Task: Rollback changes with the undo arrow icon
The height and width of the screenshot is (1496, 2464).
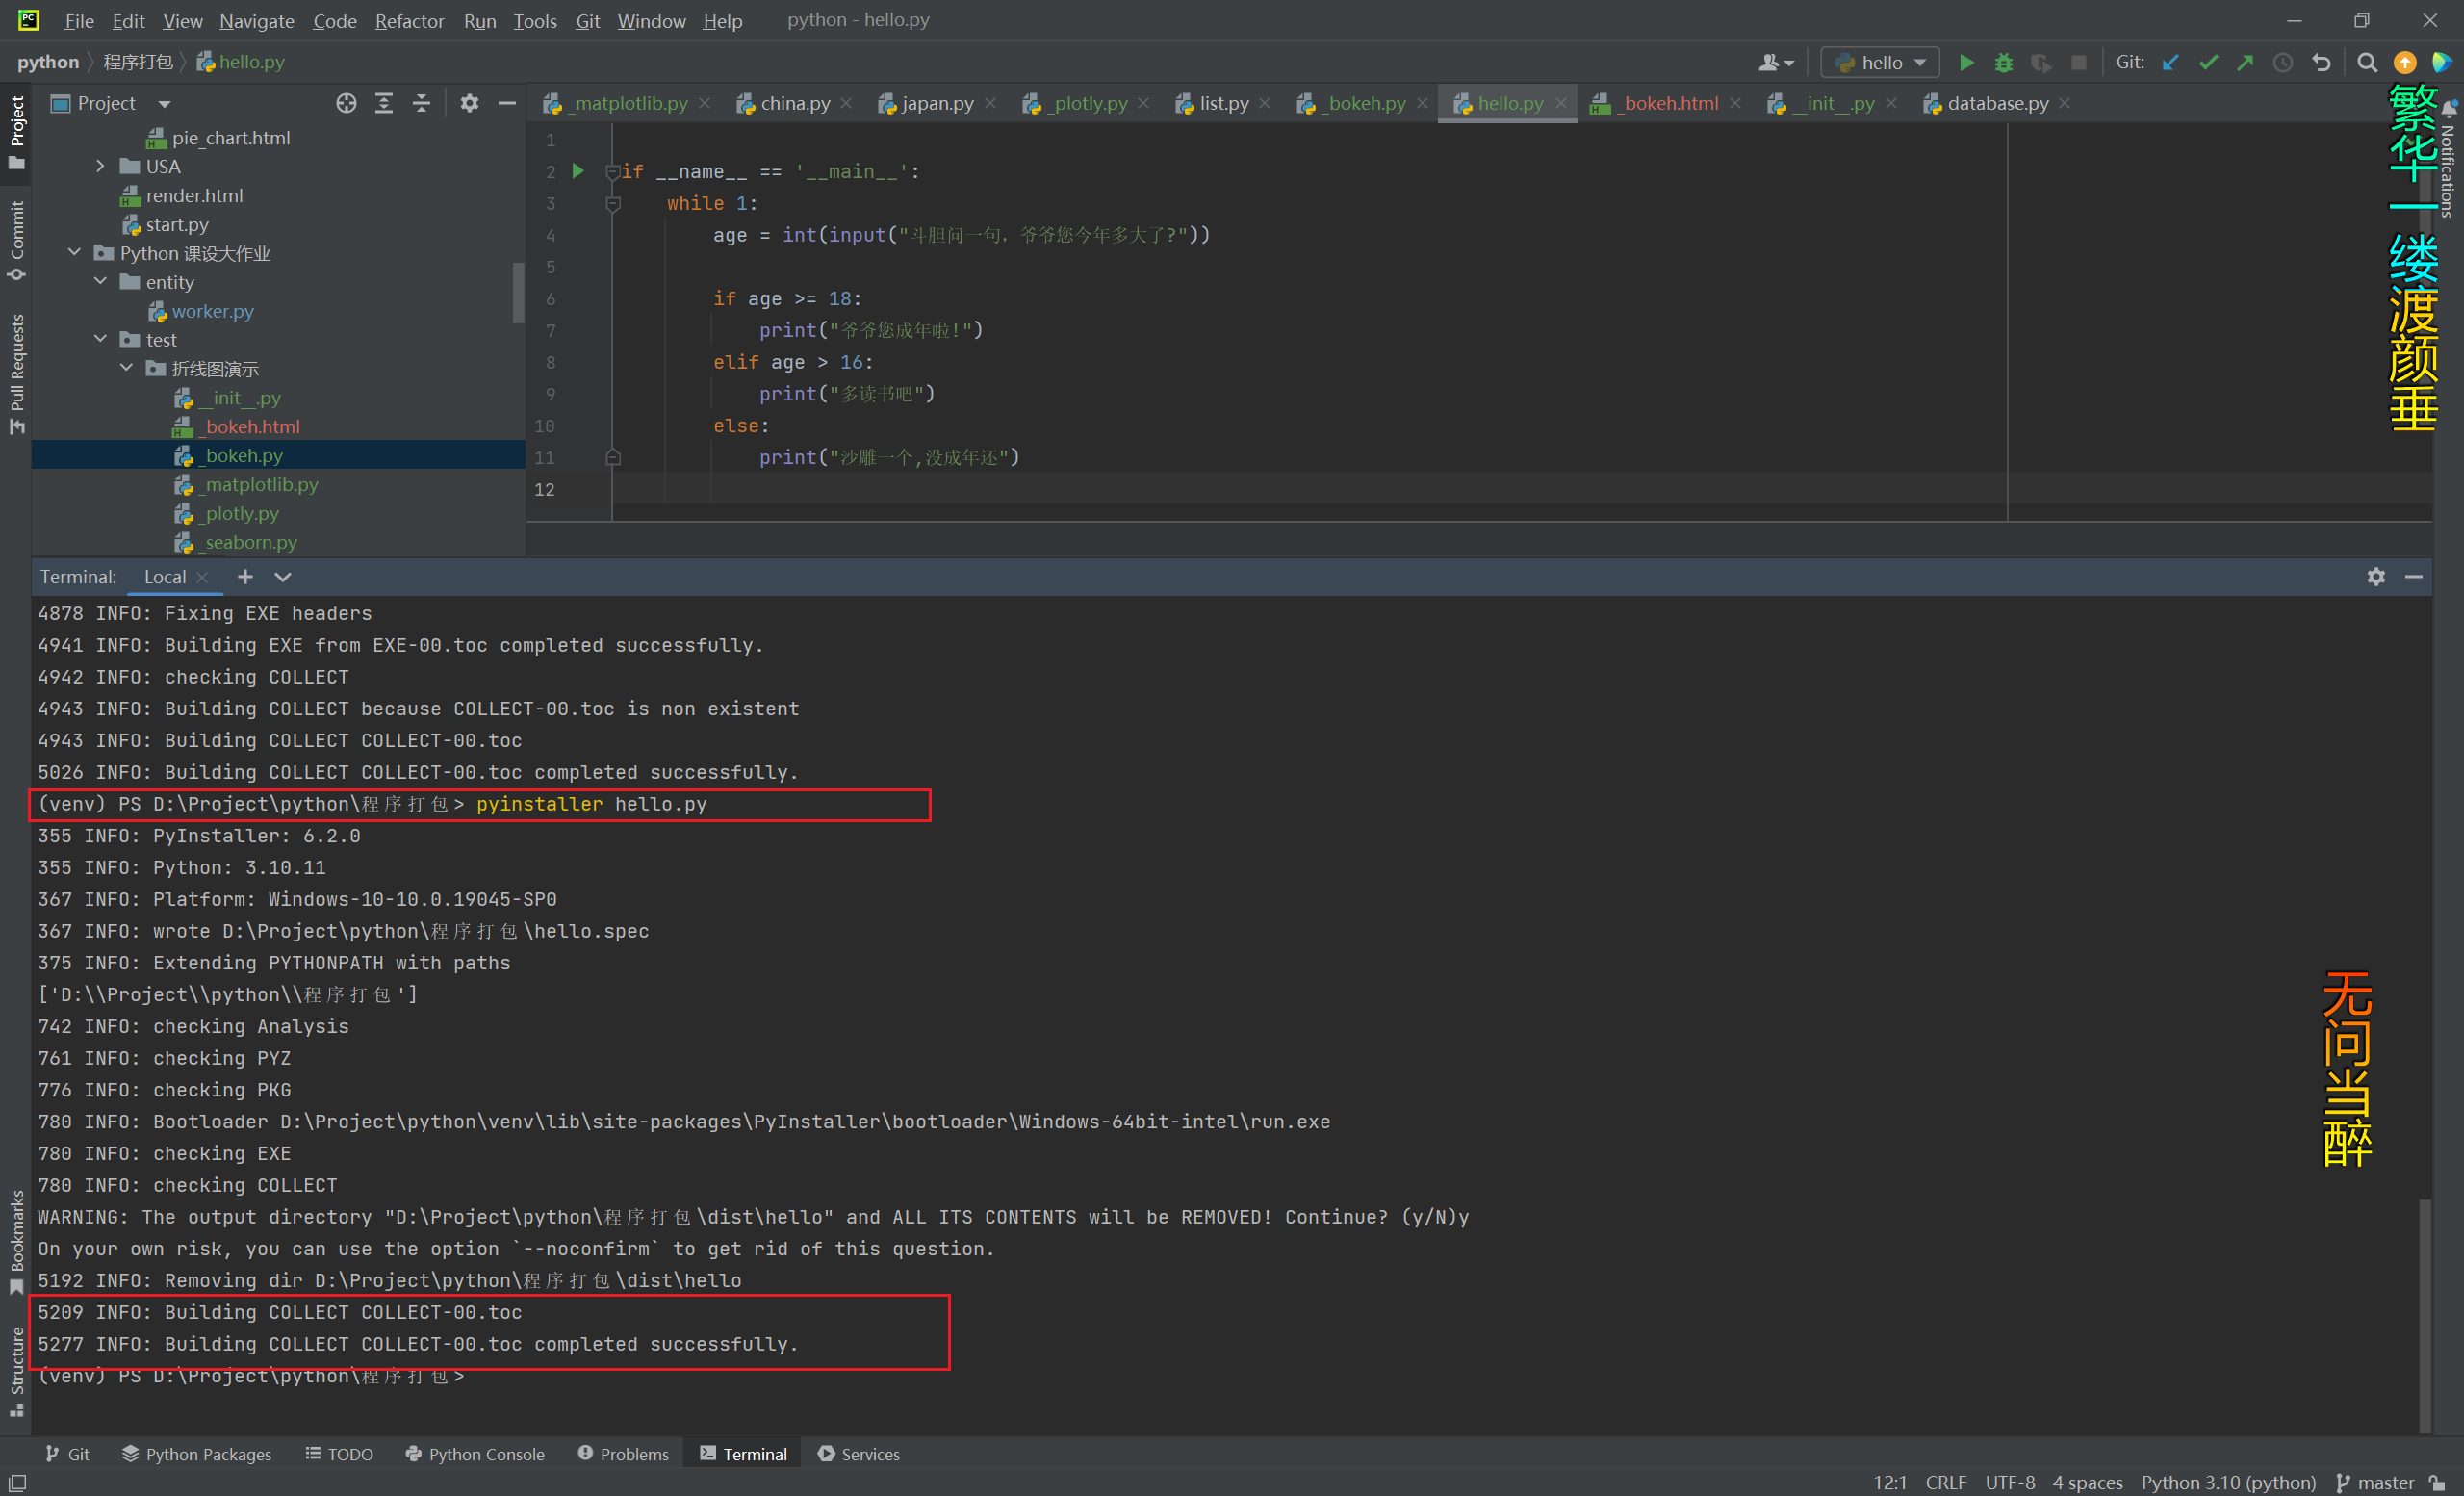Action: click(x=2321, y=62)
